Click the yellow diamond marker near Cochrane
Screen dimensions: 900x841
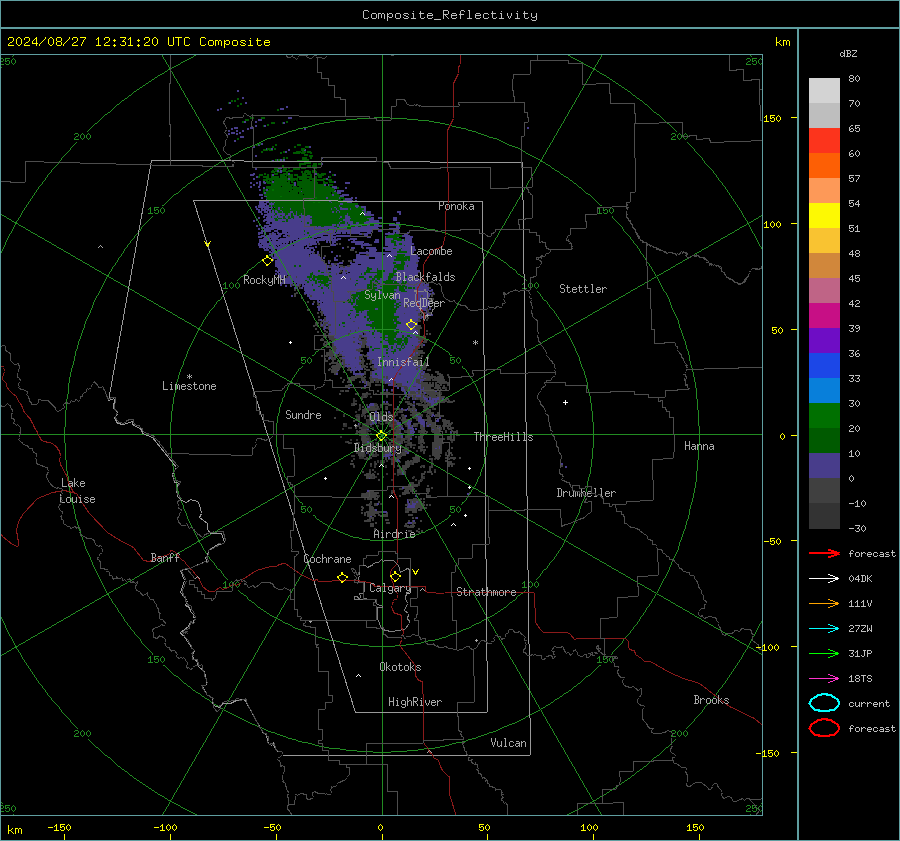click(342, 578)
